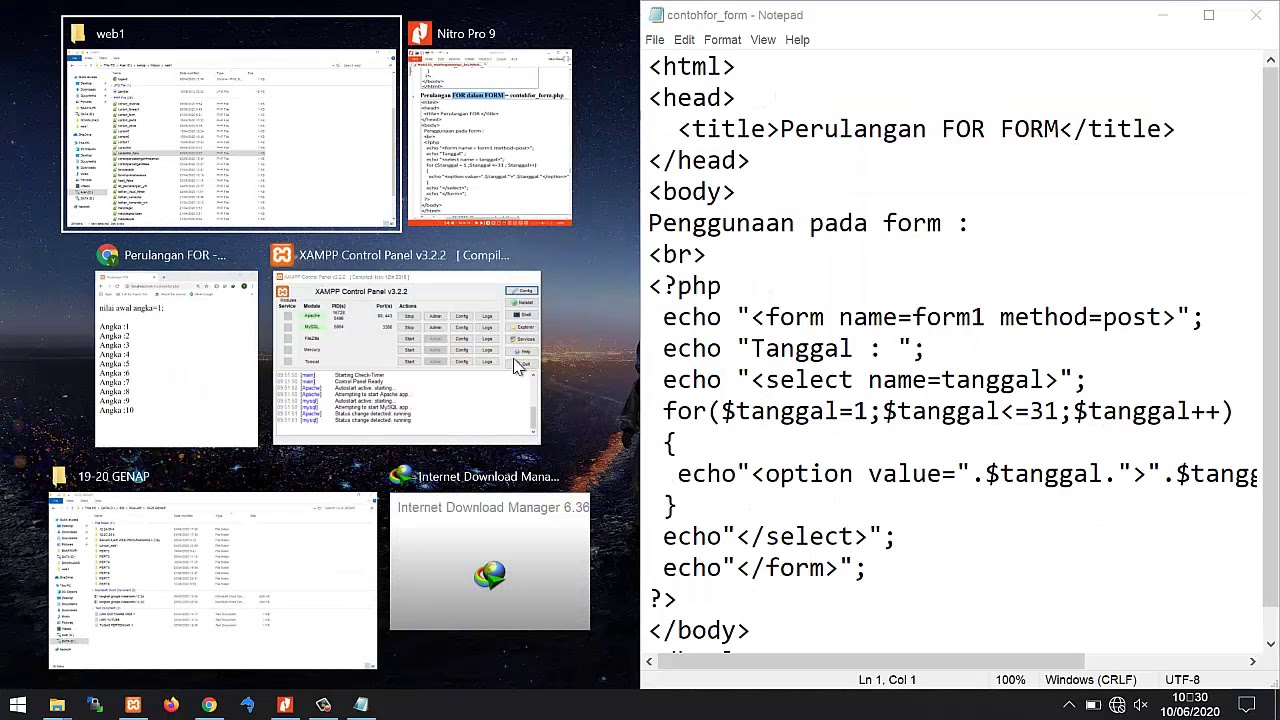The image size is (1280, 720).
Task: Click the '<form name=form1 method=post>' echo line
Action: [933, 317]
